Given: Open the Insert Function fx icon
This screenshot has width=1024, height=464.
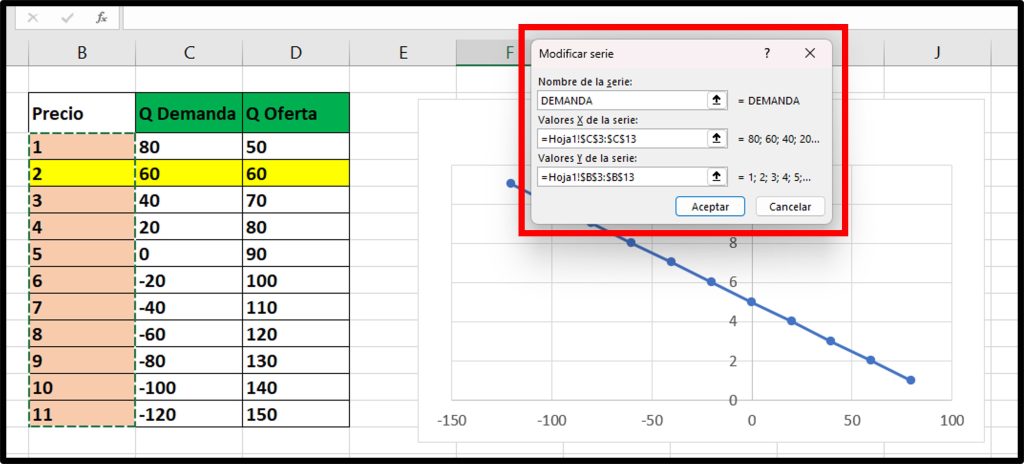Looking at the screenshot, I should click(x=101, y=18).
